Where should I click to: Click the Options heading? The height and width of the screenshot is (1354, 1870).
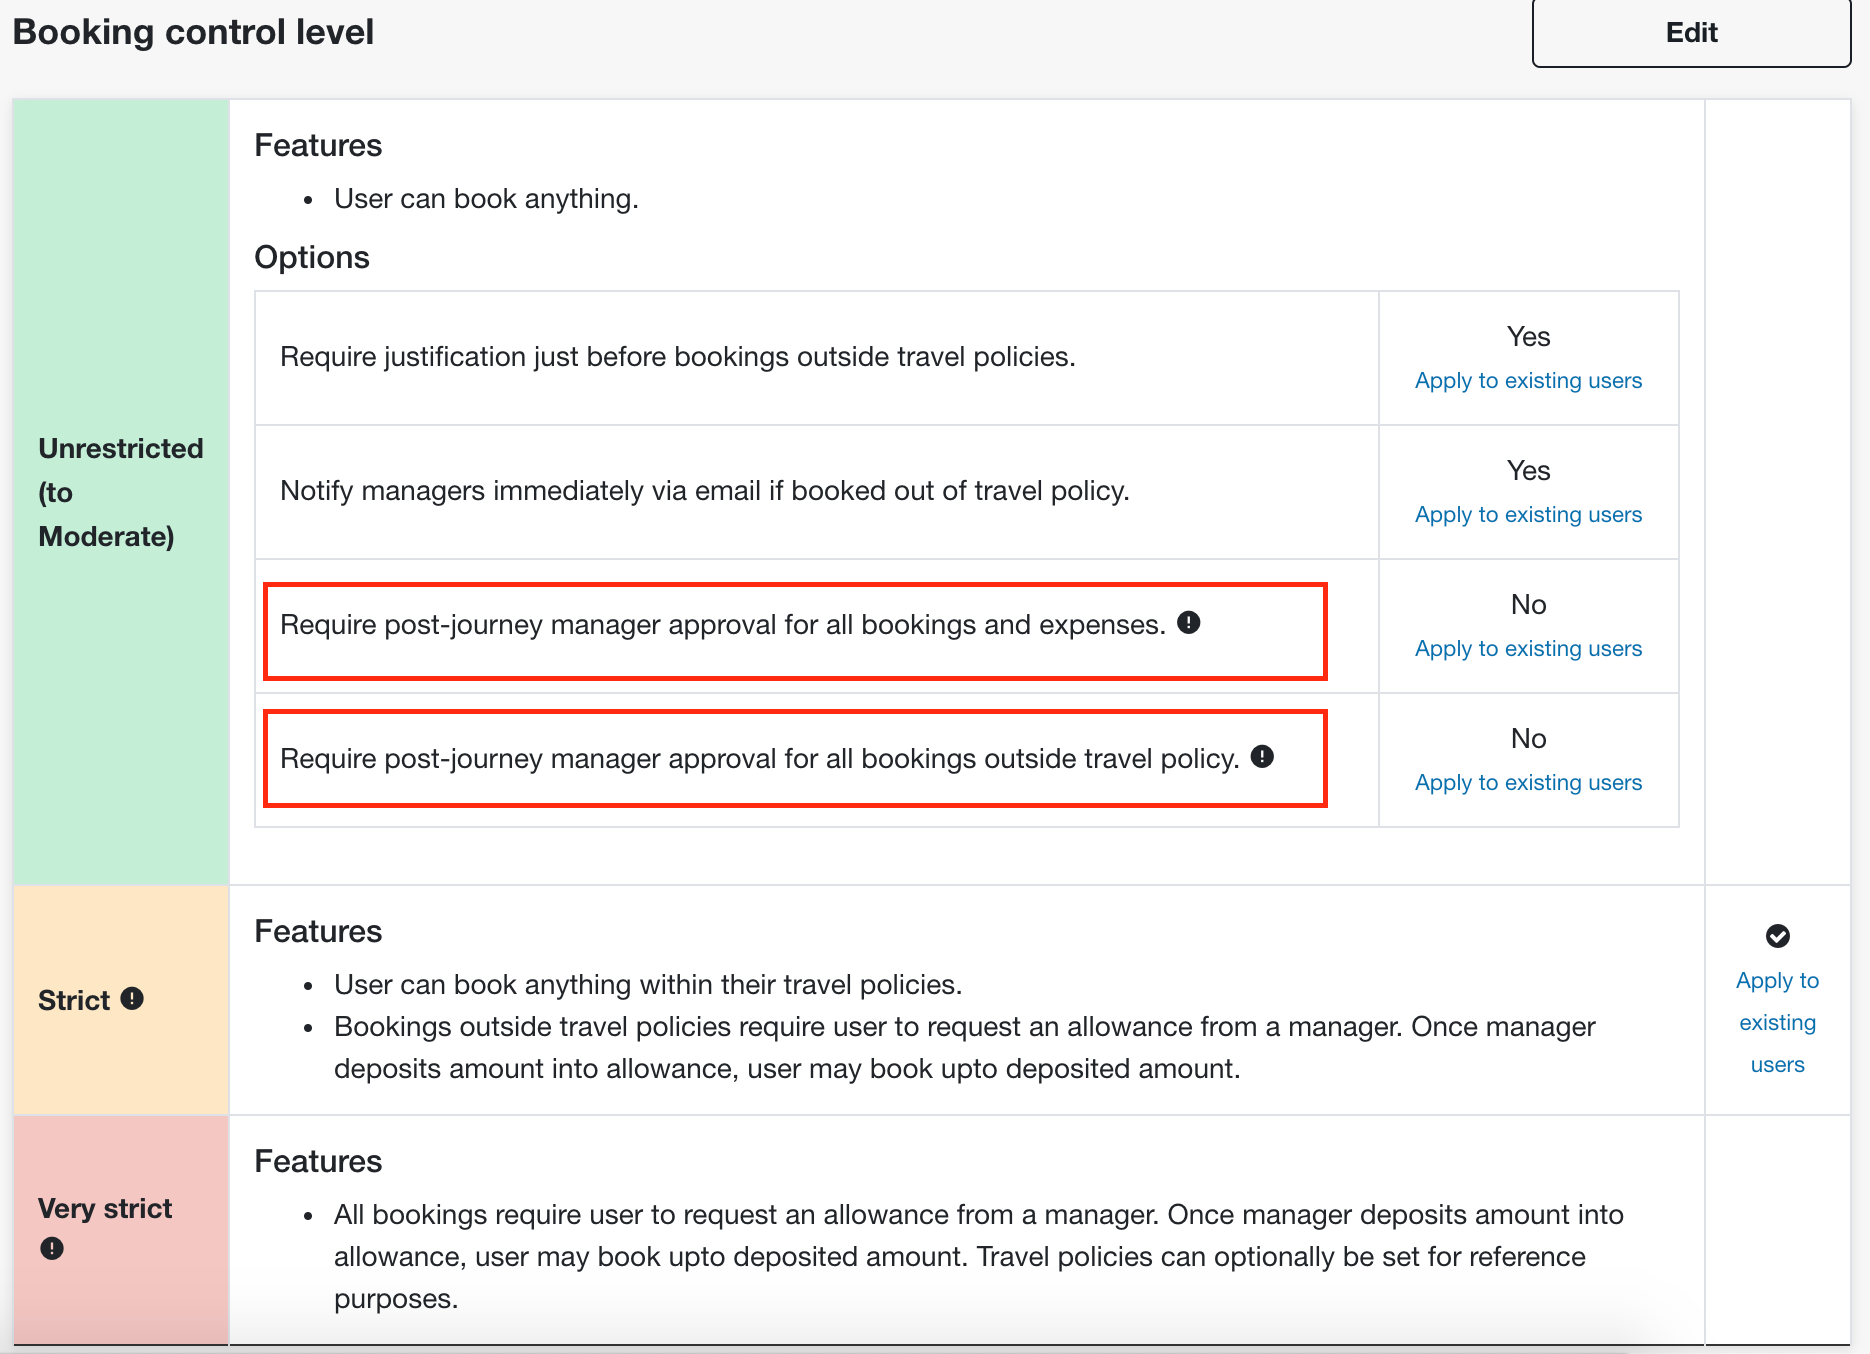click(312, 257)
